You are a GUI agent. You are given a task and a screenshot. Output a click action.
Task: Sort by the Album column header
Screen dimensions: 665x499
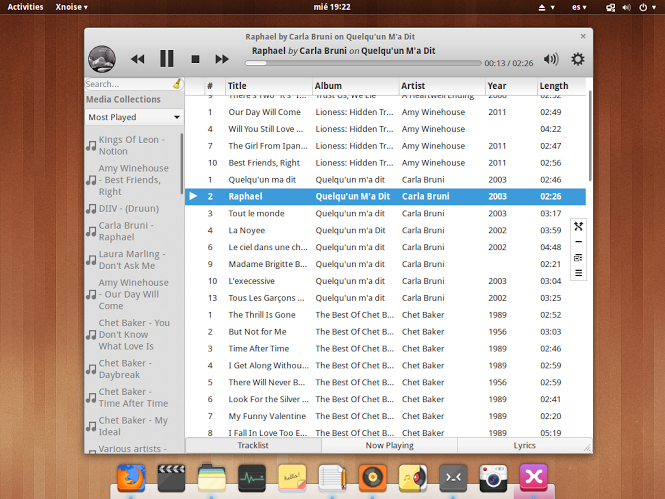pyautogui.click(x=355, y=86)
